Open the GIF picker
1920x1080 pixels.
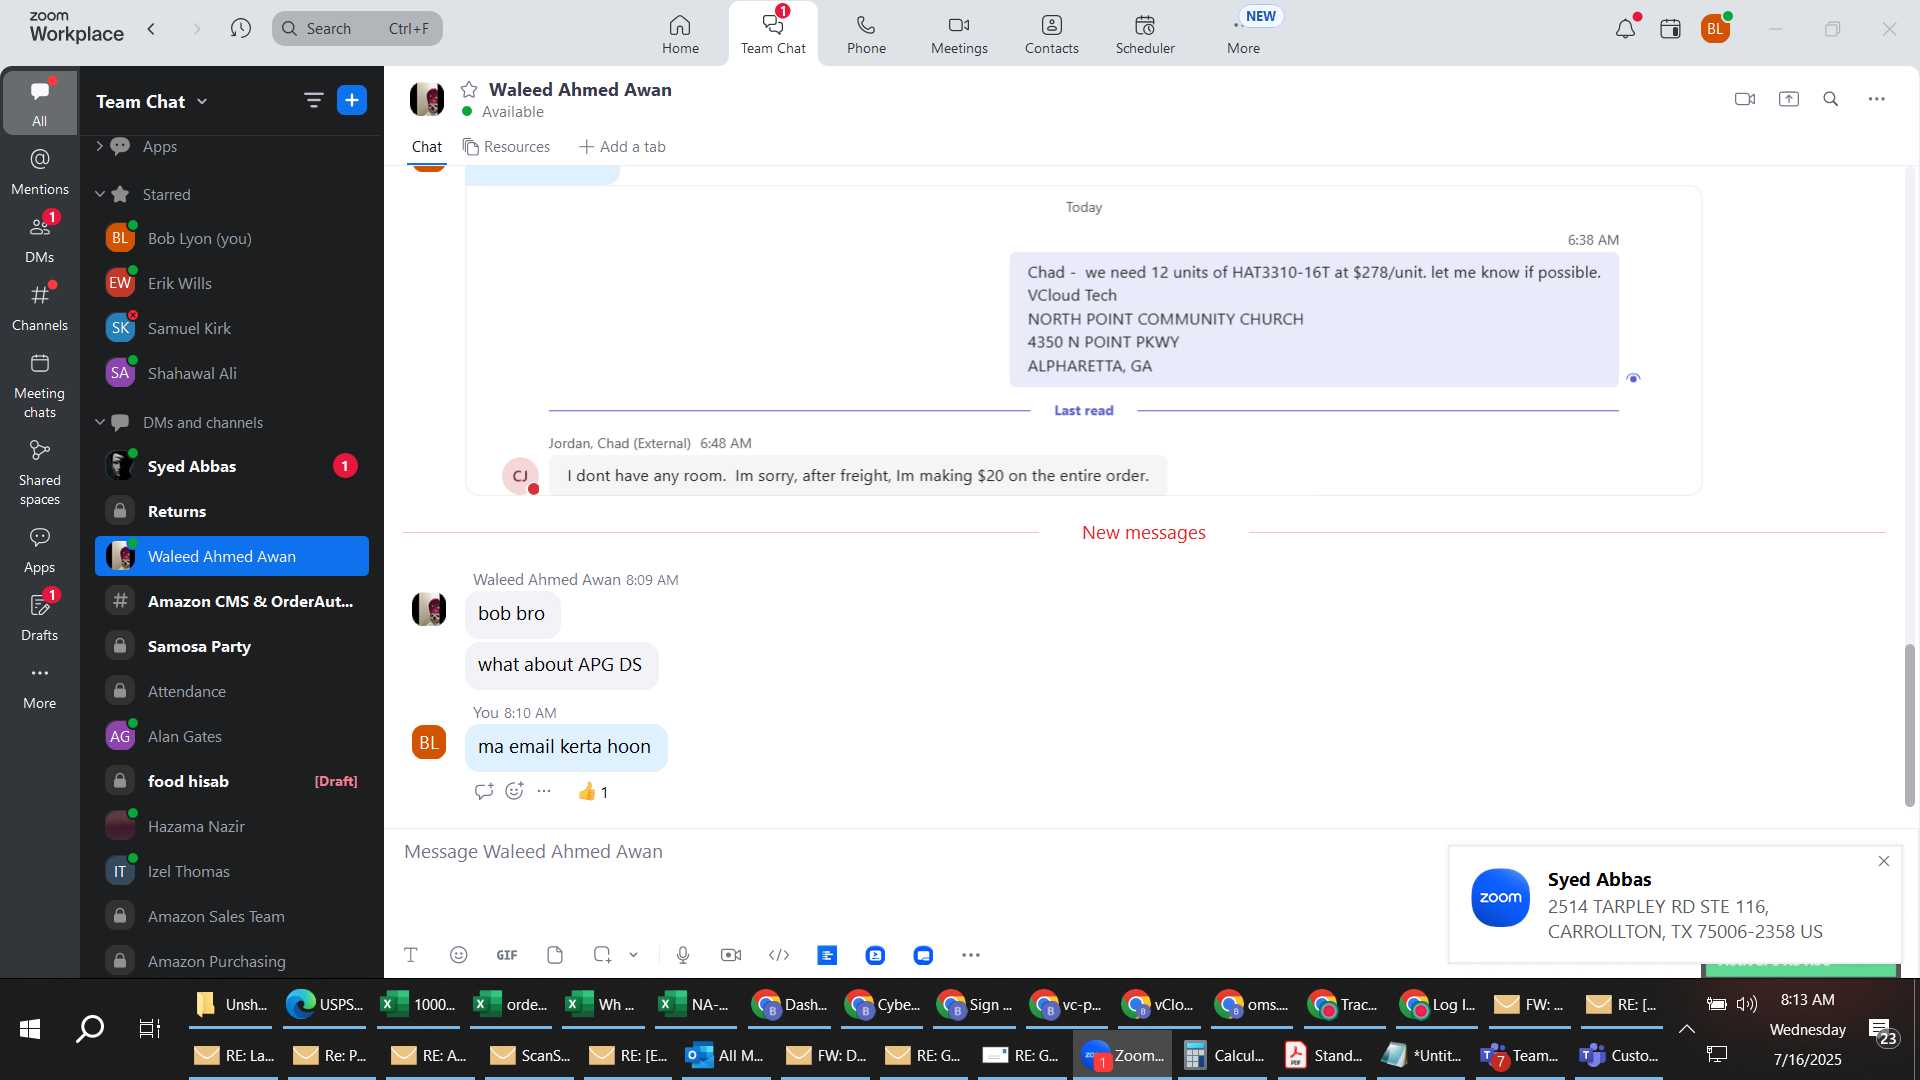click(x=507, y=955)
